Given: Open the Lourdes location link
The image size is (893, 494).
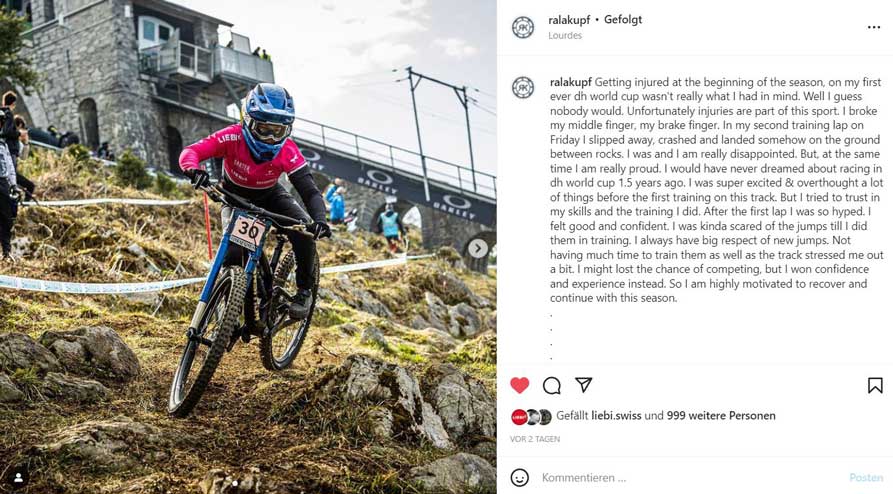Looking at the screenshot, I should click(x=565, y=35).
